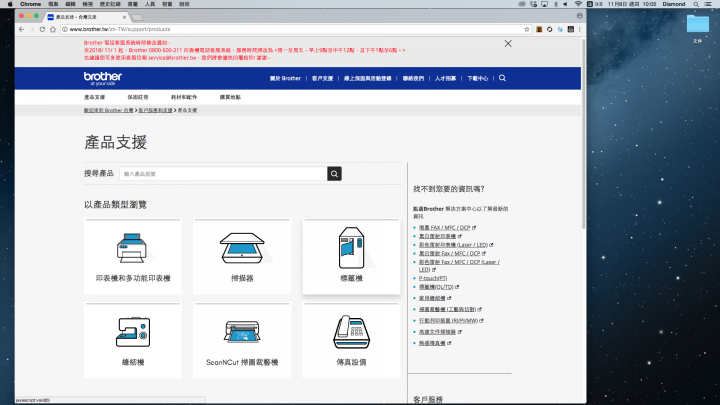Open the 彩色雷射印表機 (Laser / LED) link

pyautogui.click(x=453, y=245)
